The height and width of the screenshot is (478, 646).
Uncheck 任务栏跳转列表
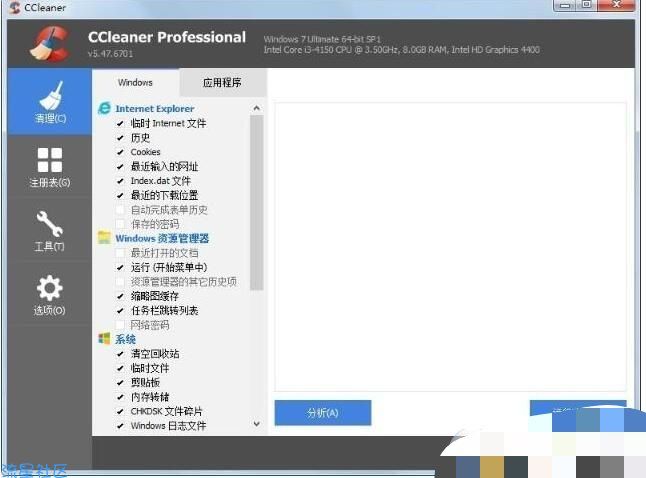pyautogui.click(x=120, y=310)
